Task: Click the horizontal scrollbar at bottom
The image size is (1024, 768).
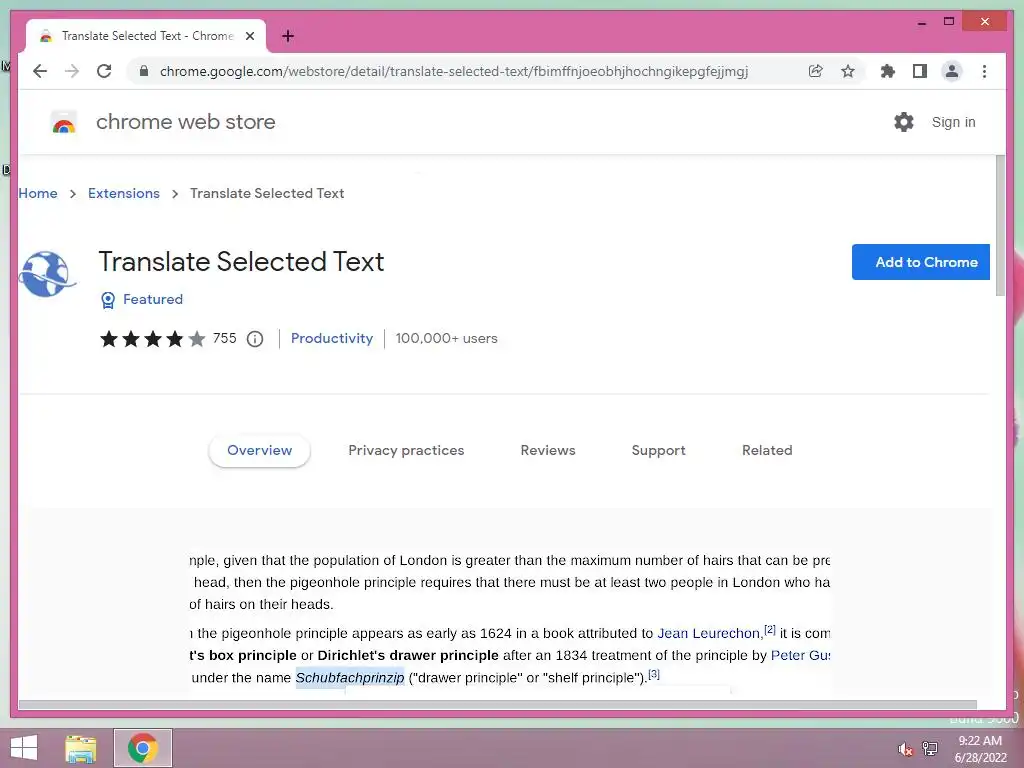Action: click(x=498, y=705)
